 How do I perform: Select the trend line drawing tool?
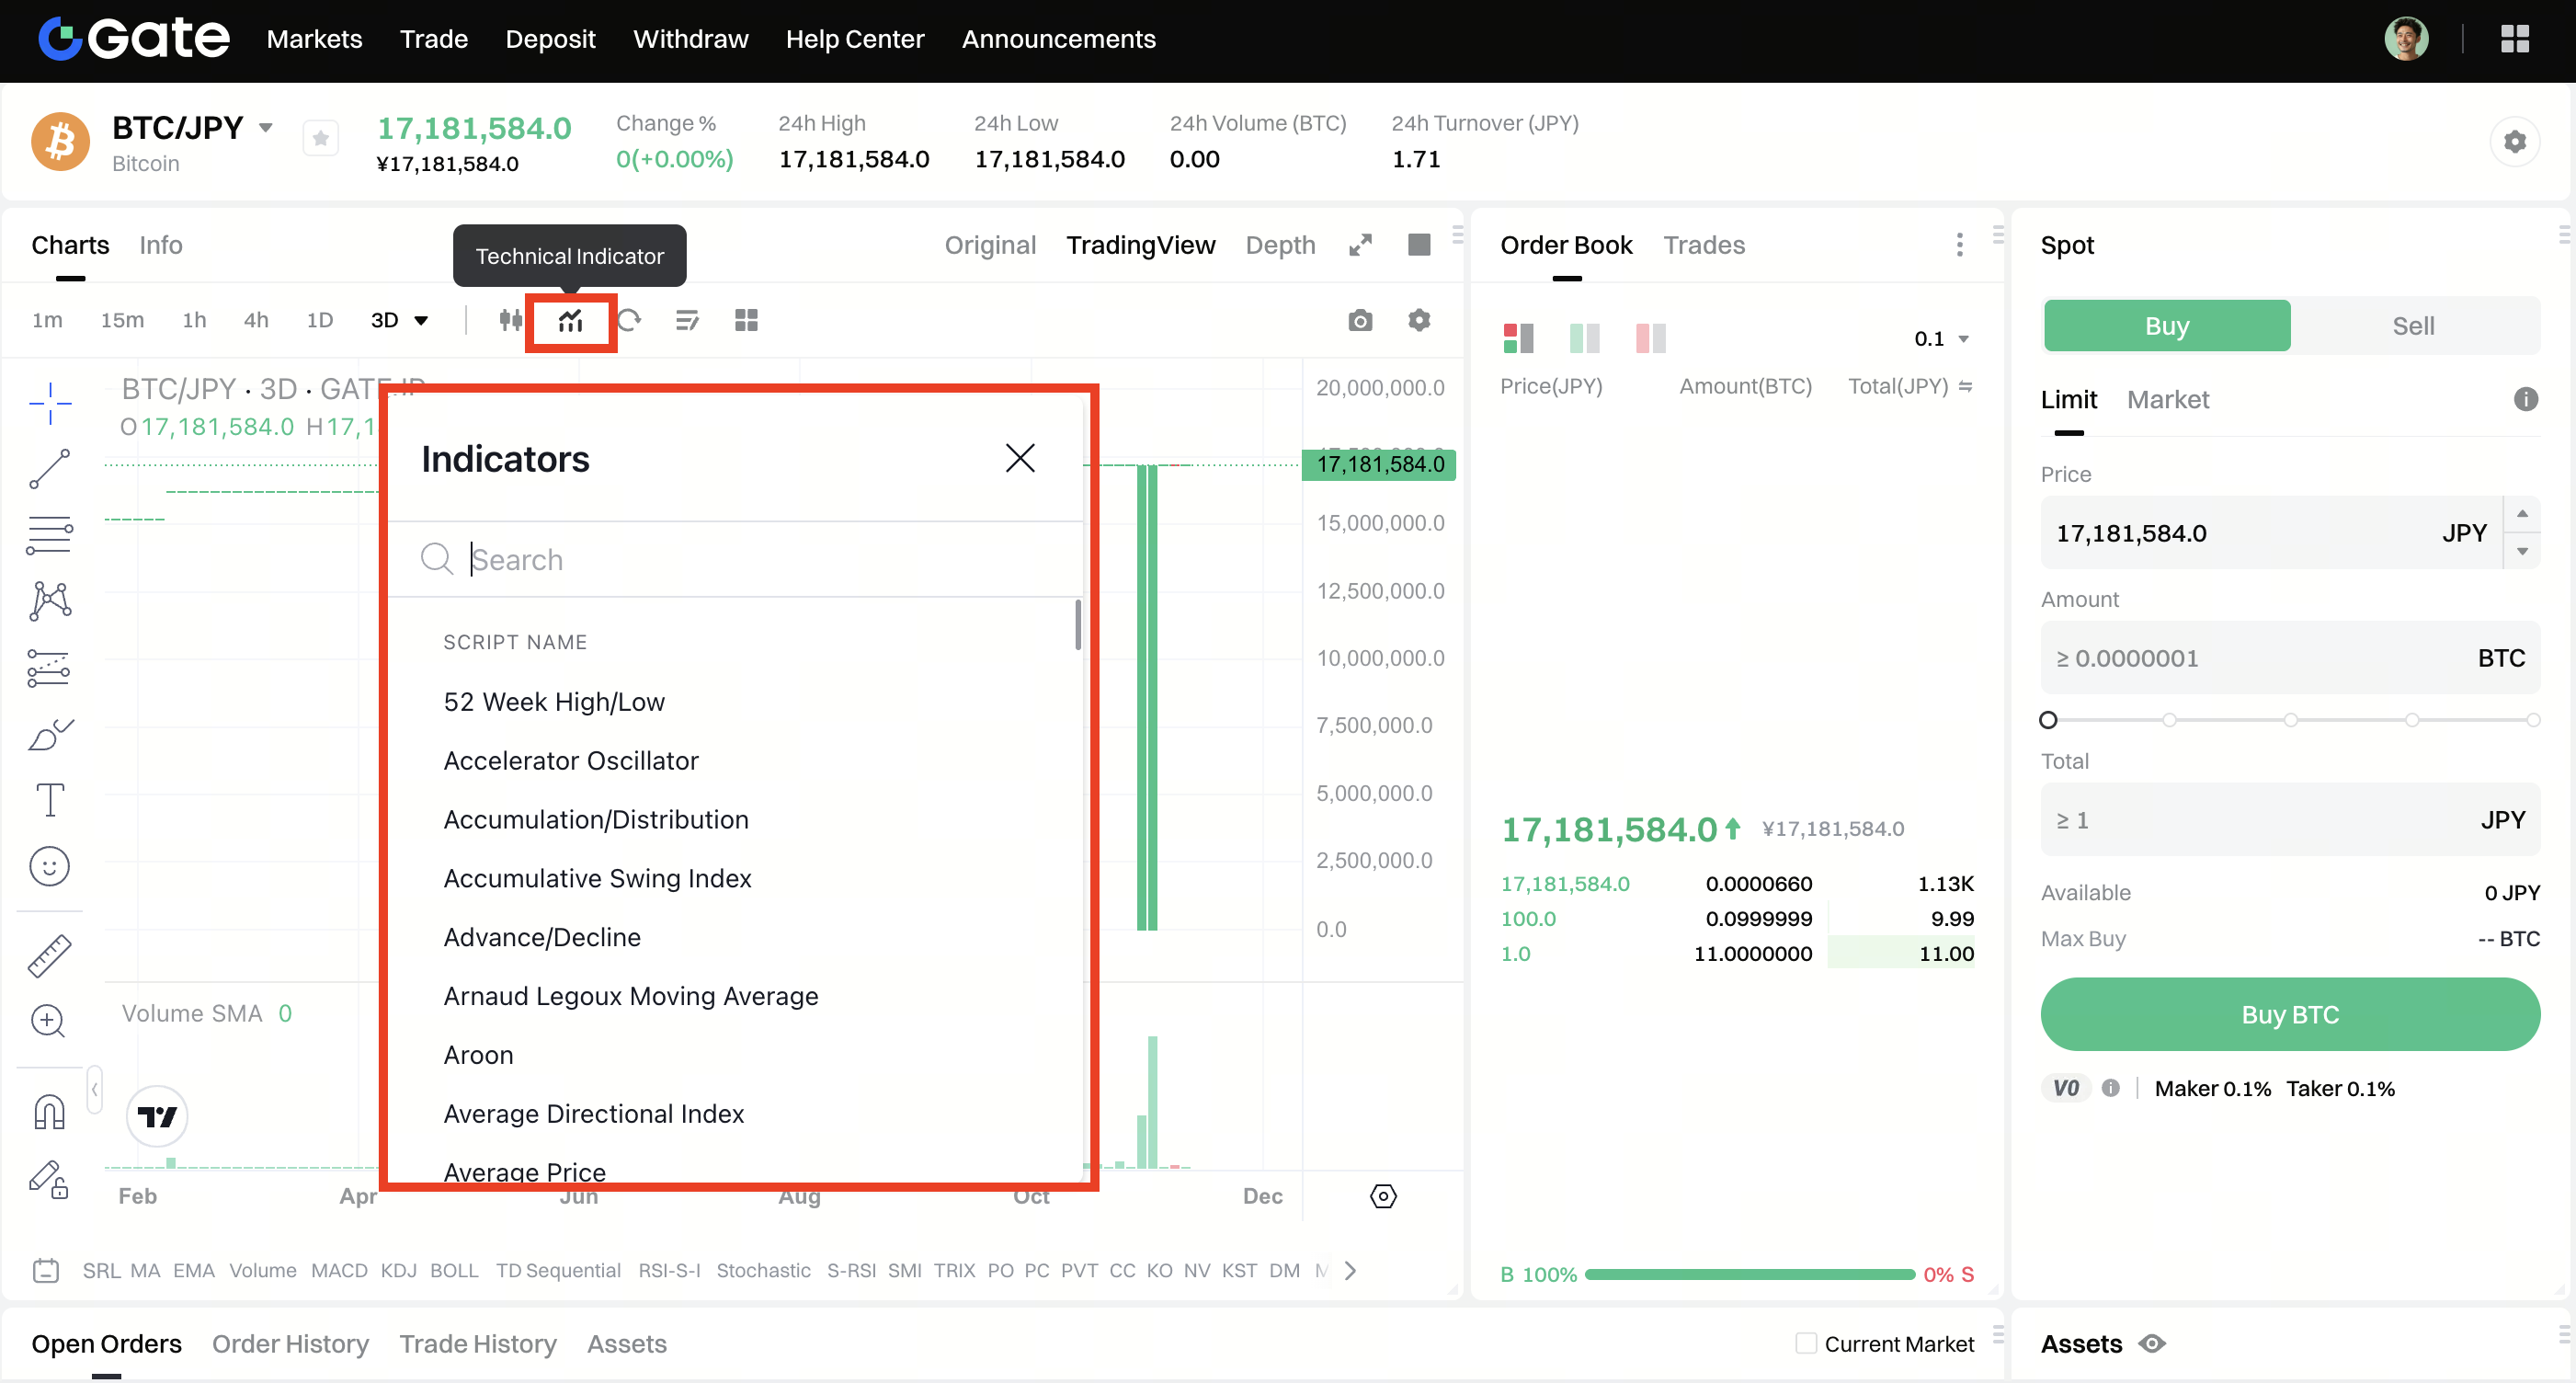49,469
